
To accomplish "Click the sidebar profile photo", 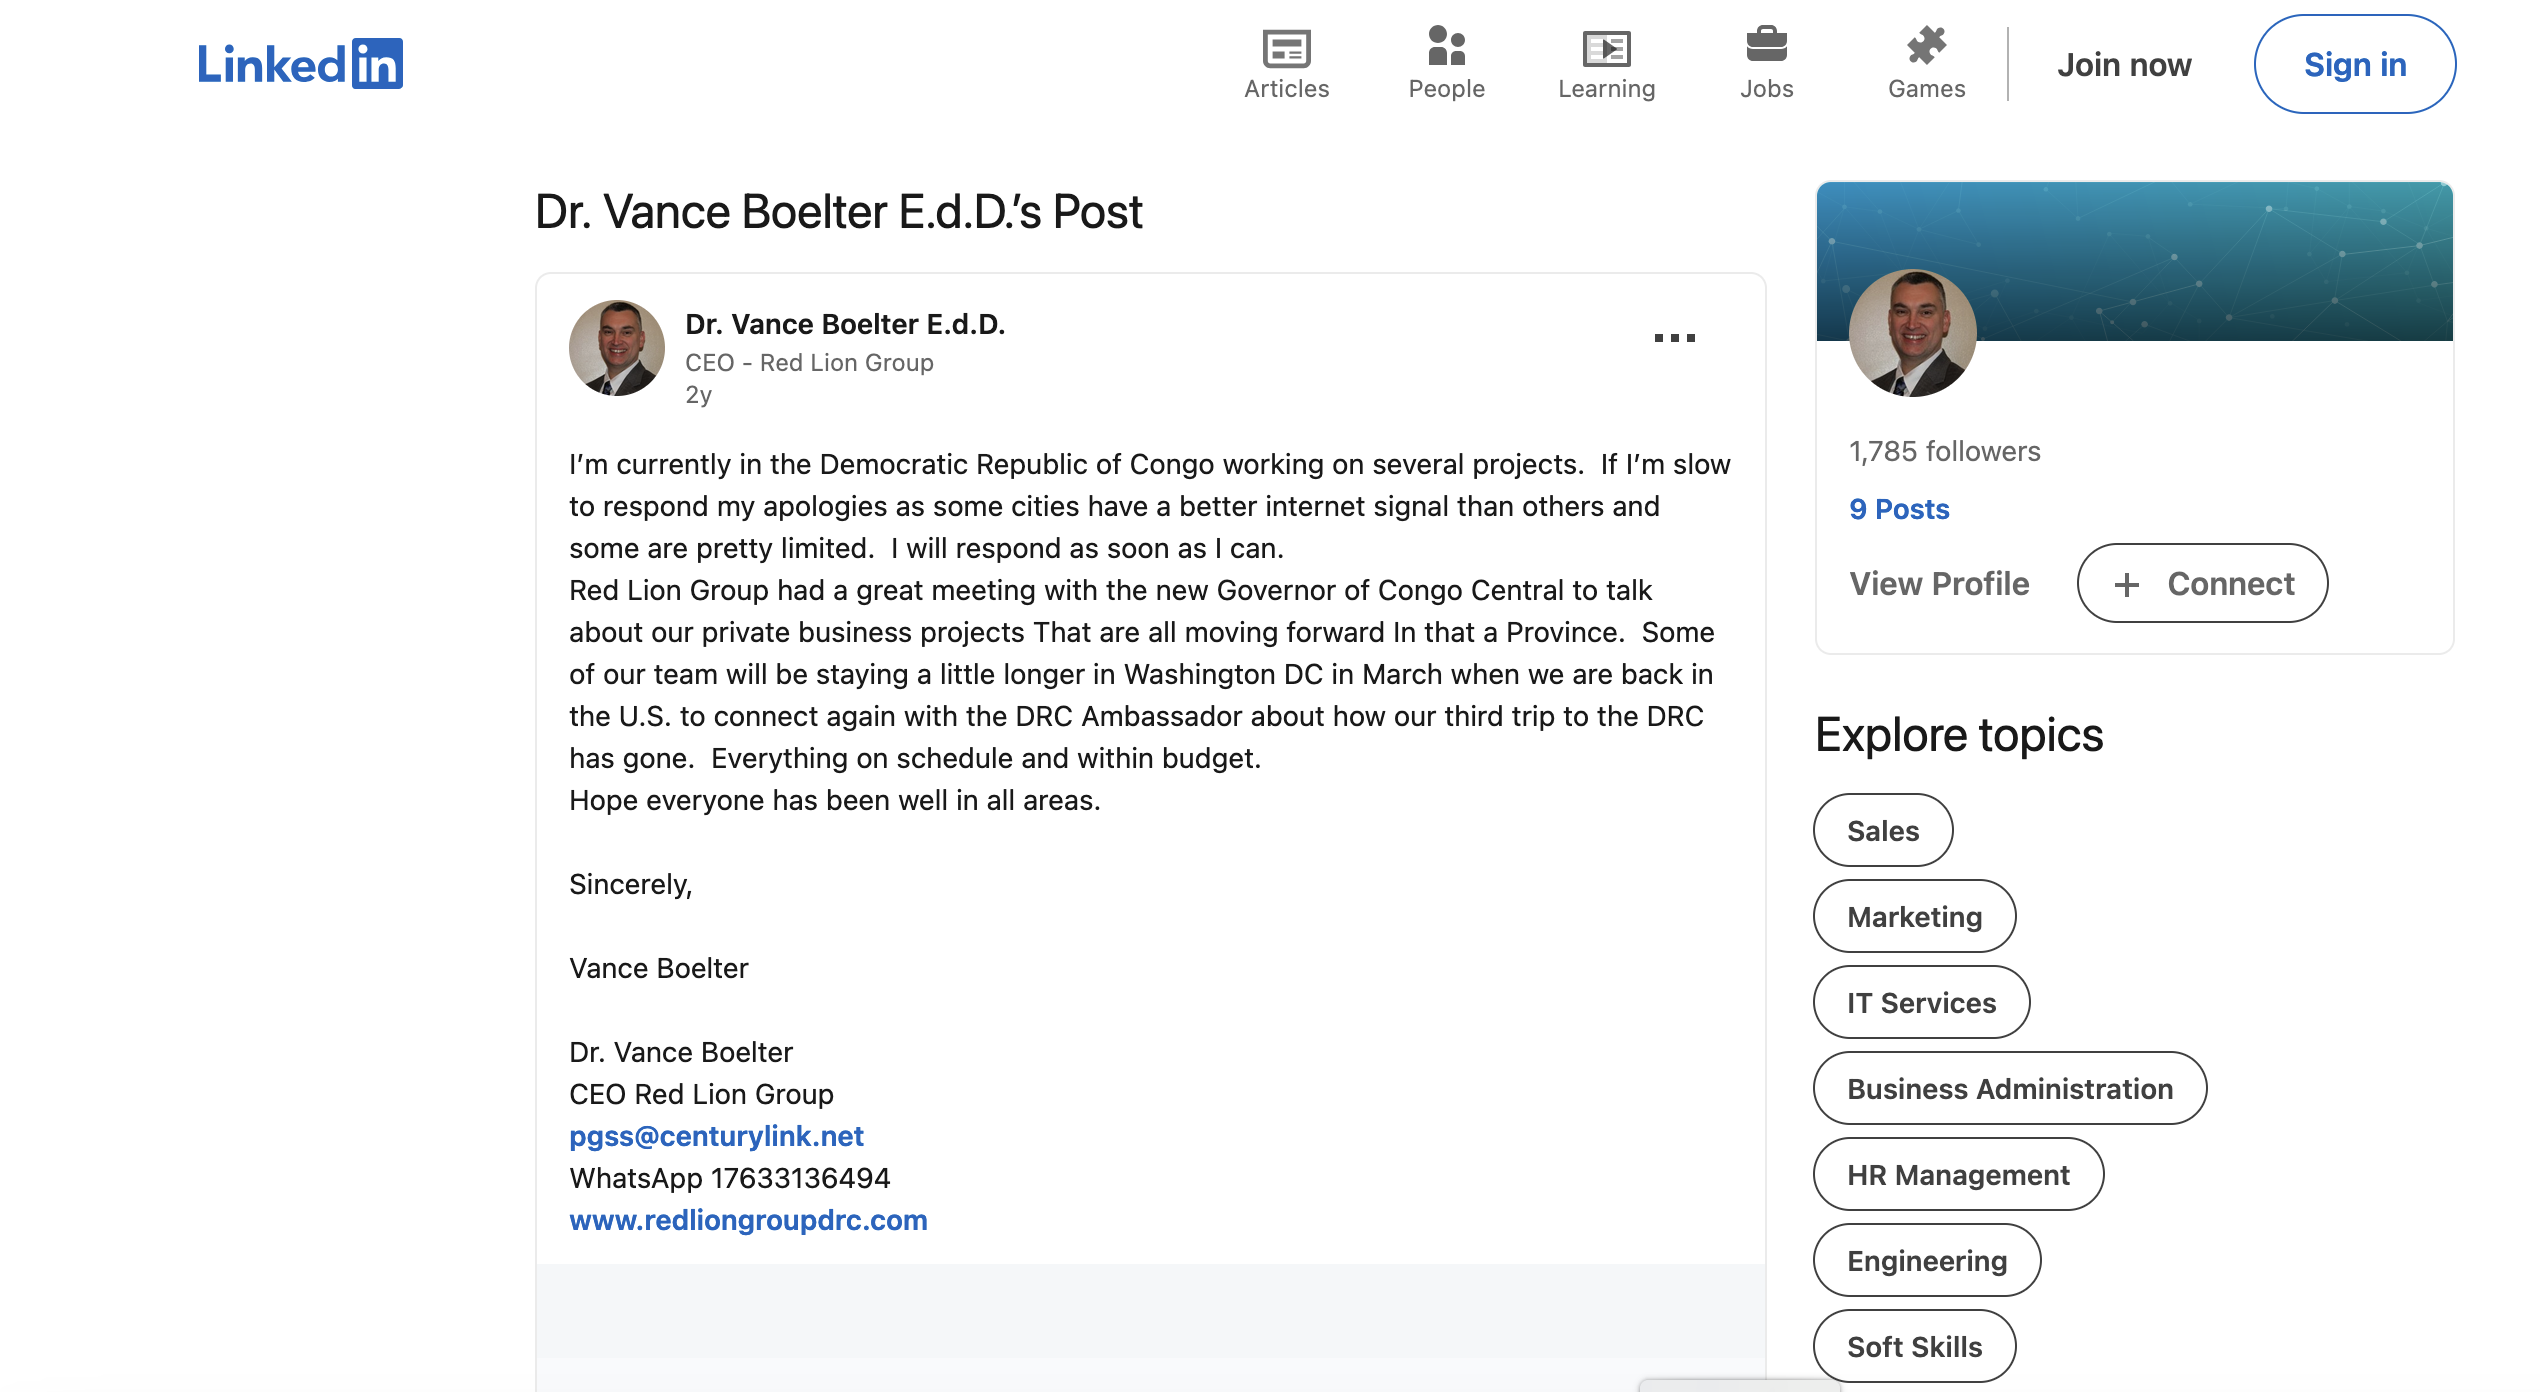I will coord(1912,333).
